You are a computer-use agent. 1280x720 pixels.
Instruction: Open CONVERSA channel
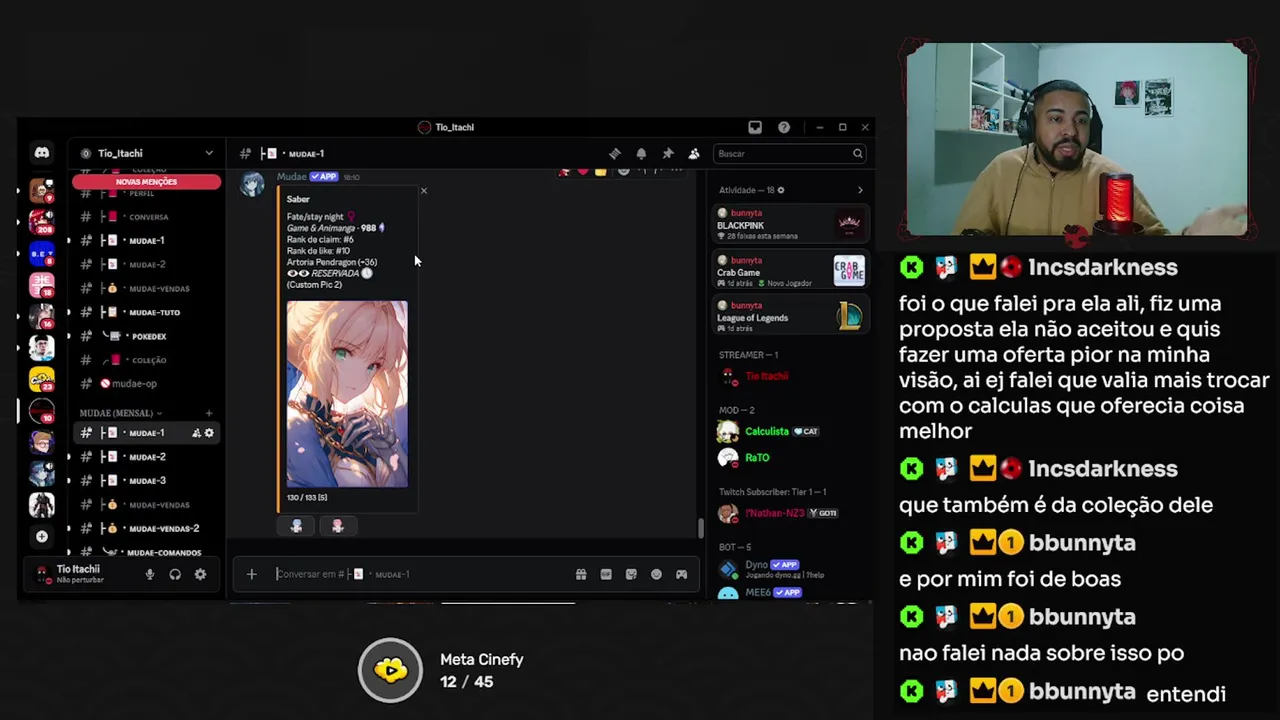point(148,217)
